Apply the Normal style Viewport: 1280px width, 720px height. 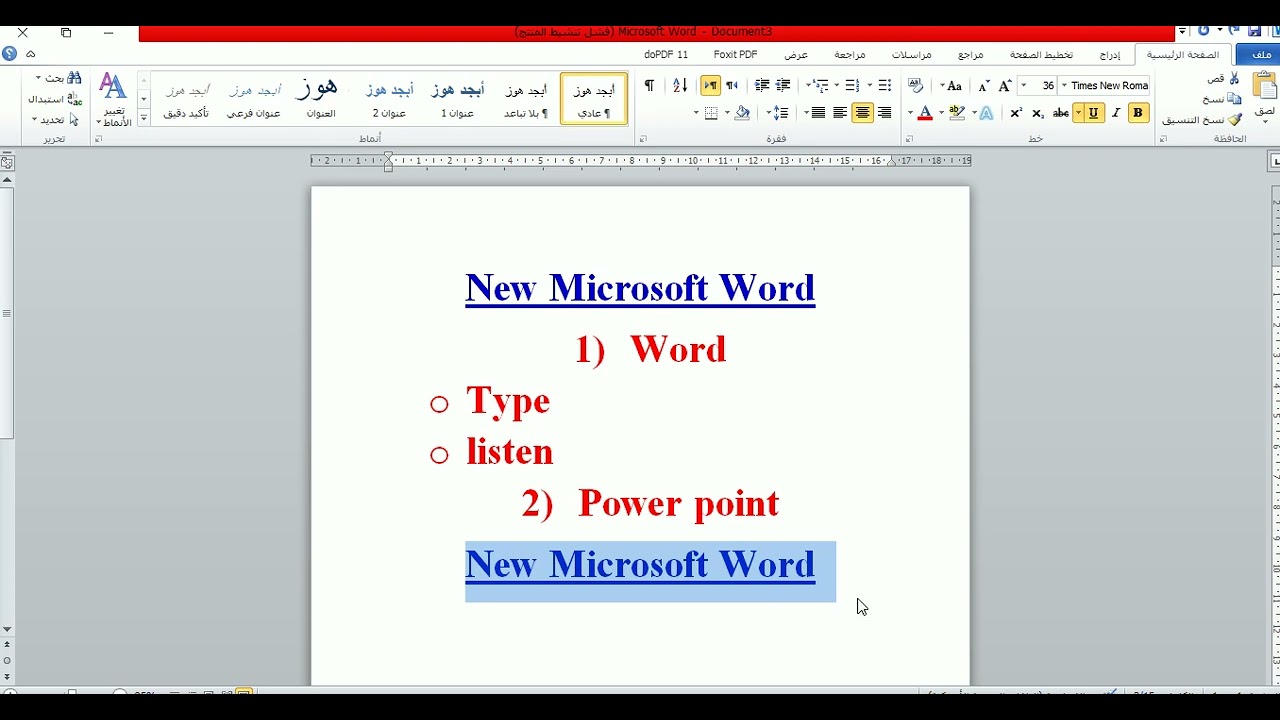click(594, 98)
